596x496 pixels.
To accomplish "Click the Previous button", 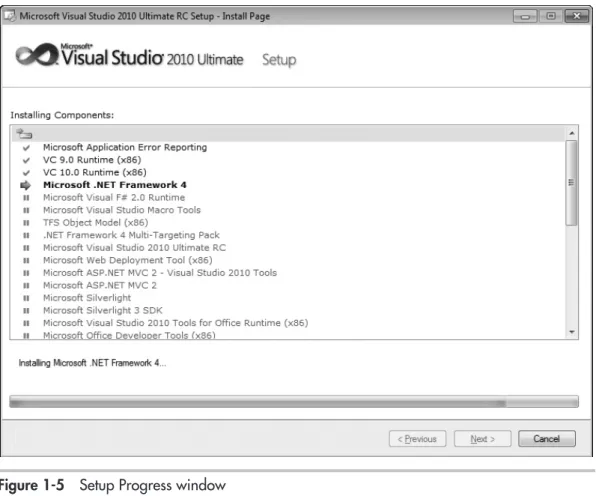I will 417,439.
